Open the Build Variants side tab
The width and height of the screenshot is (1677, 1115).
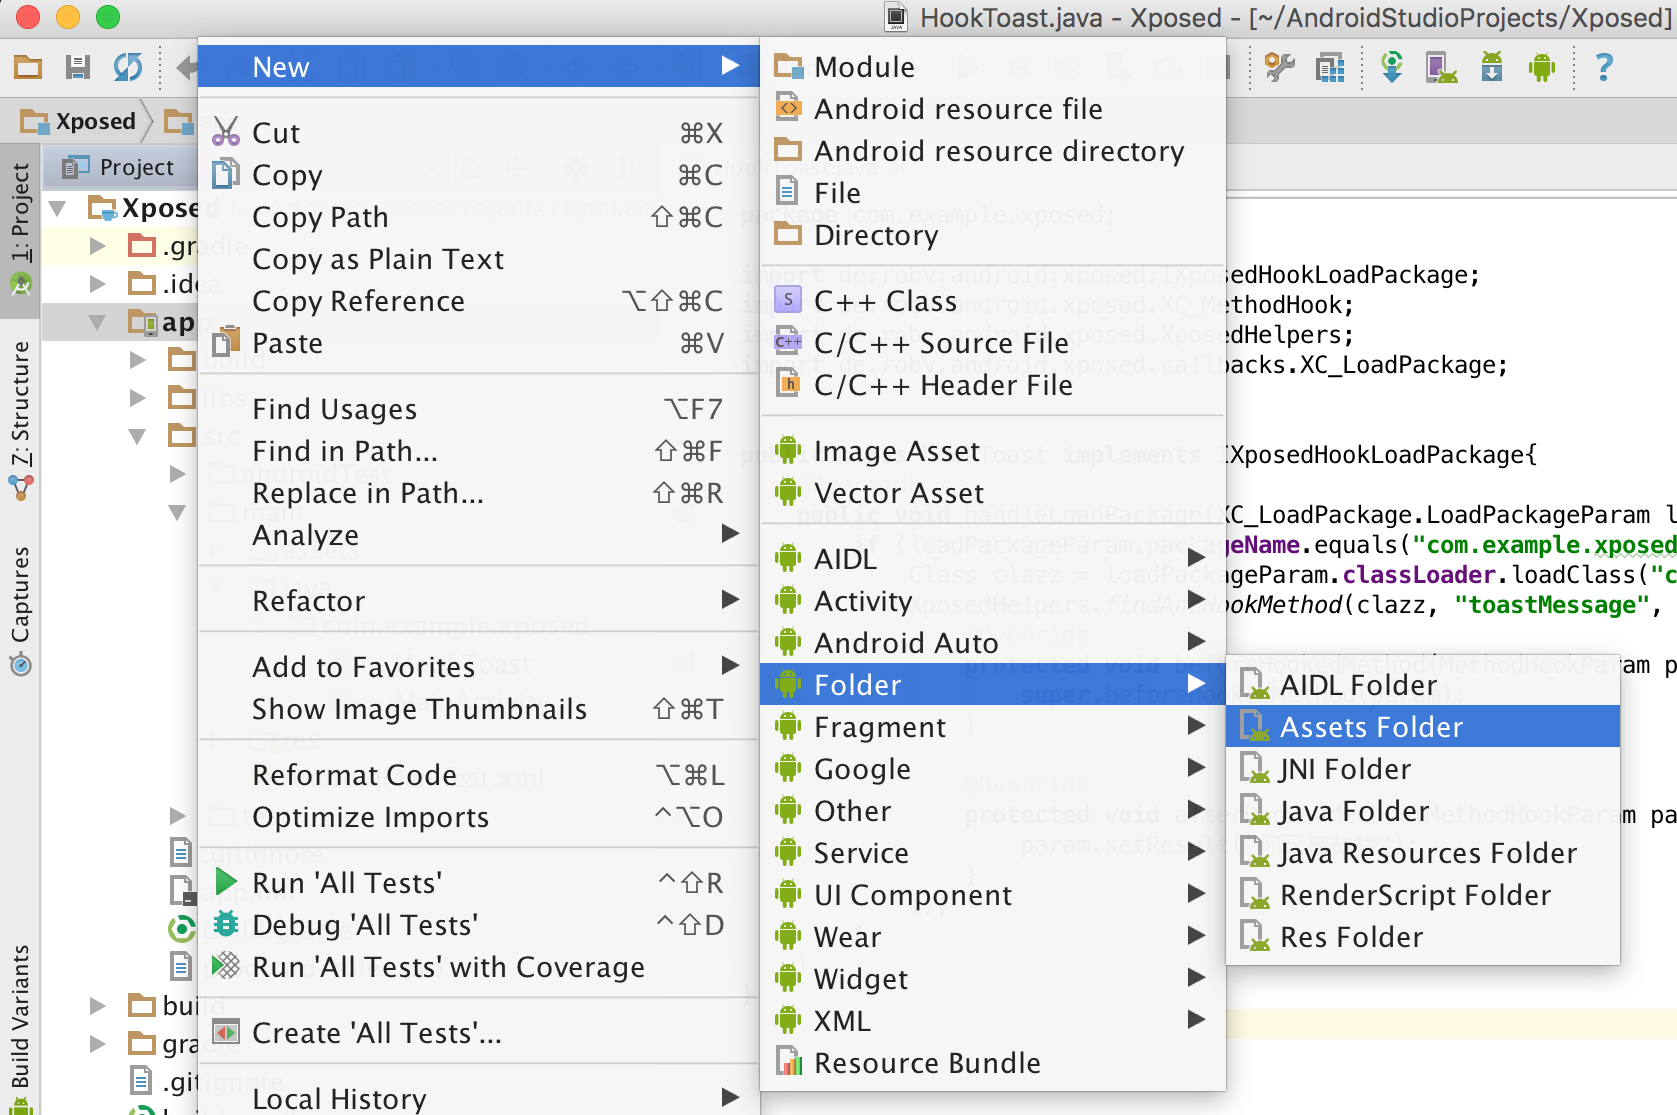20,1028
